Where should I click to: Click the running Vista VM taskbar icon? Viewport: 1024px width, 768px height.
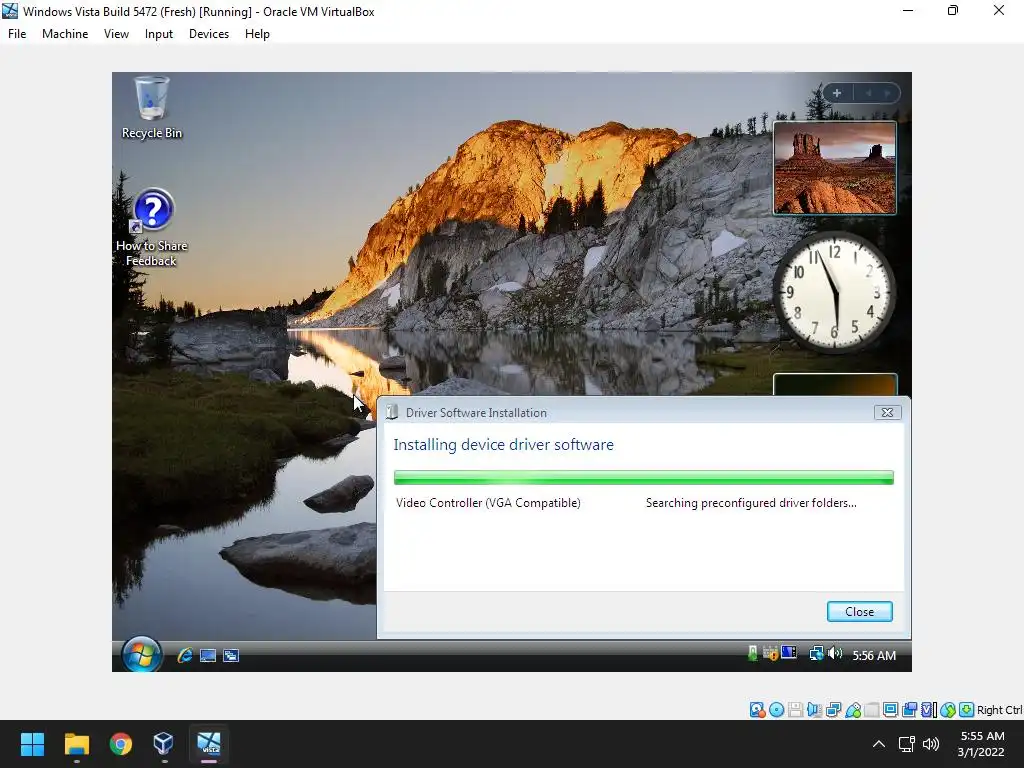(209, 744)
